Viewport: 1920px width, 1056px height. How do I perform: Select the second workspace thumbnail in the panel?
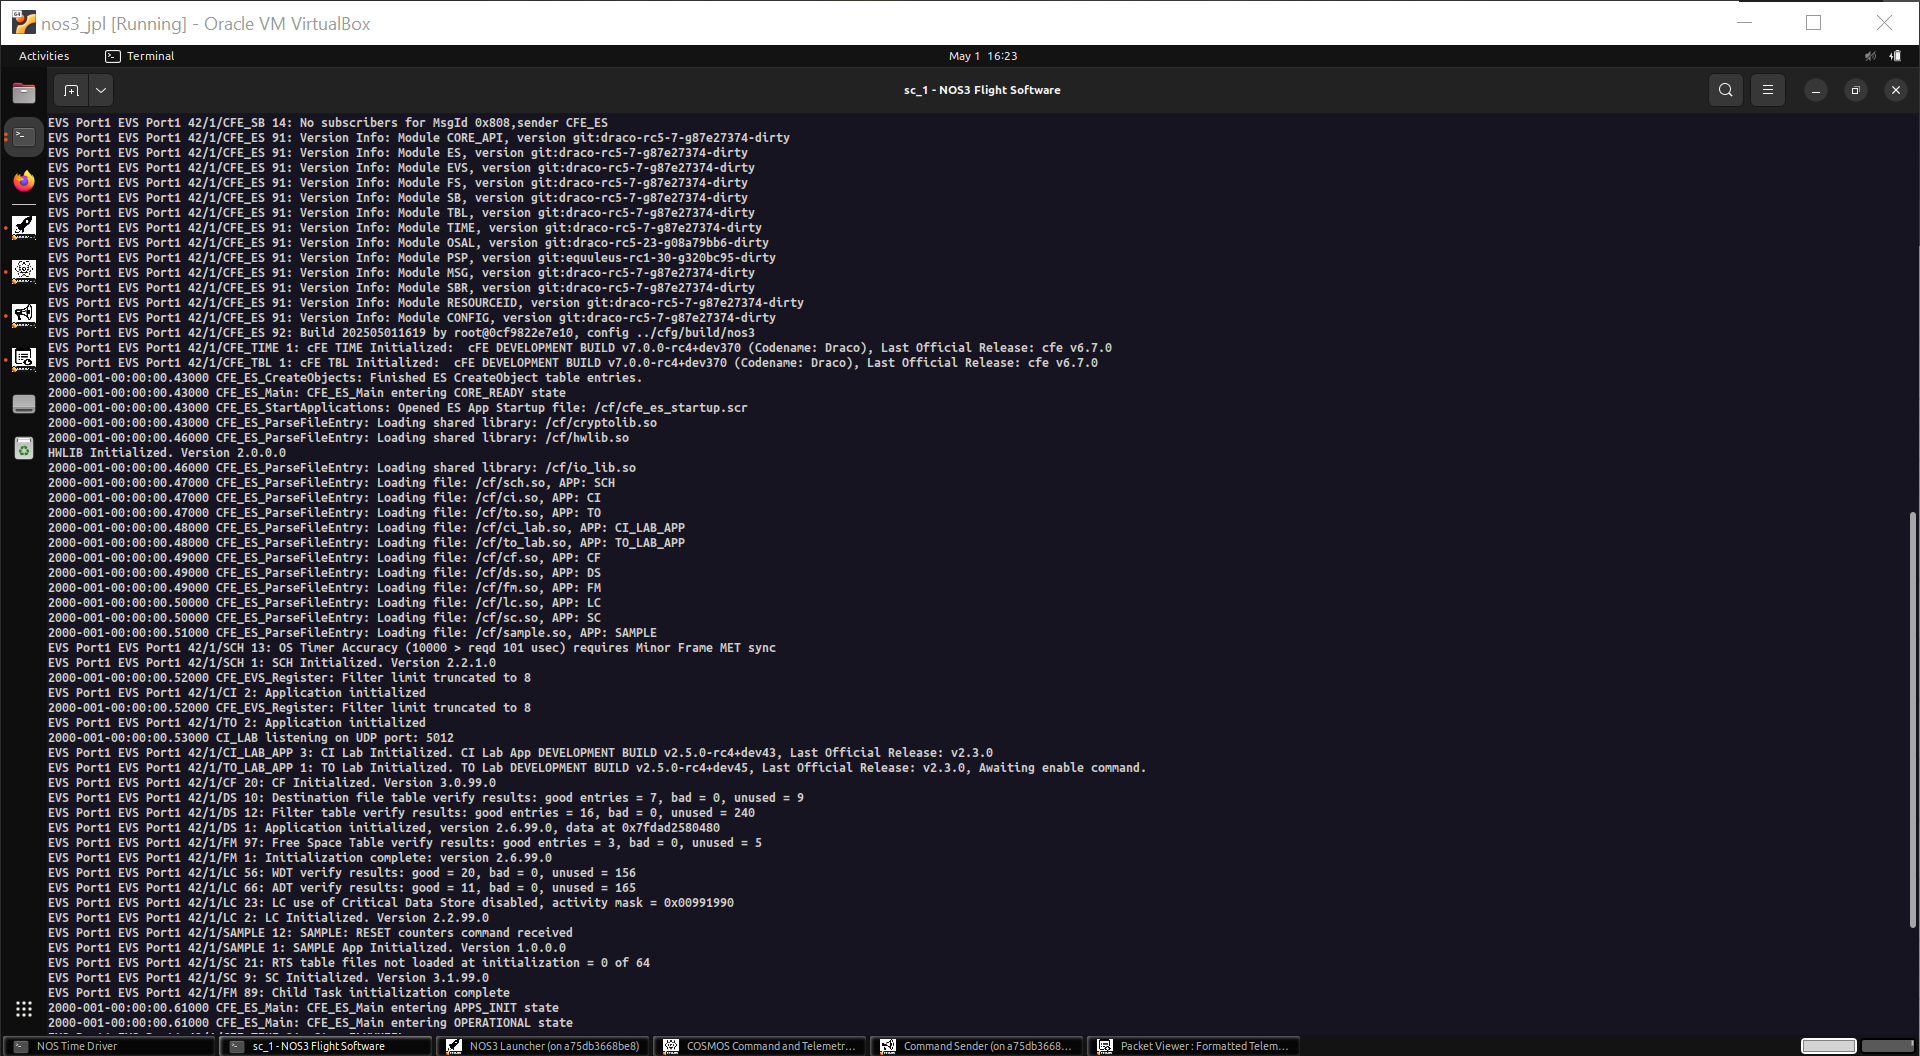click(x=1888, y=1046)
